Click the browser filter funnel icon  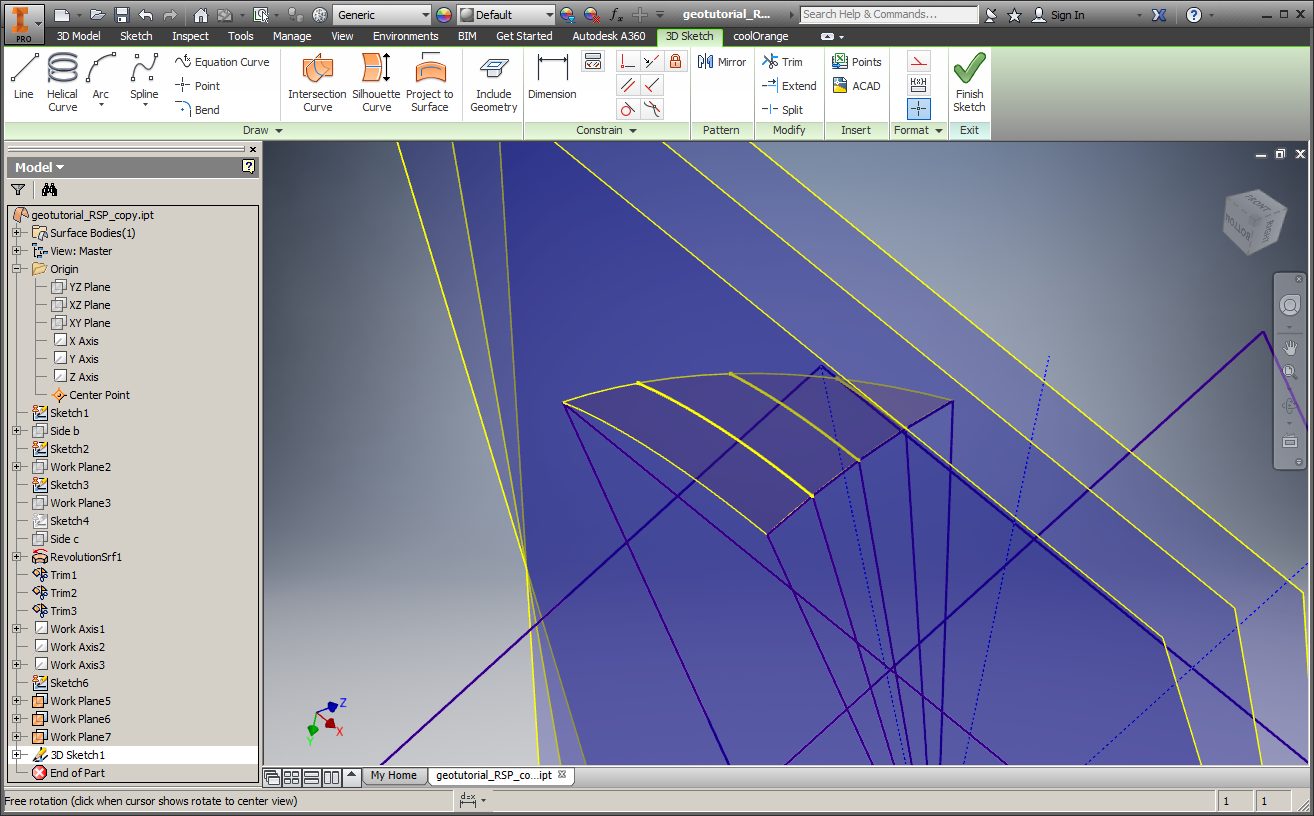(18, 189)
